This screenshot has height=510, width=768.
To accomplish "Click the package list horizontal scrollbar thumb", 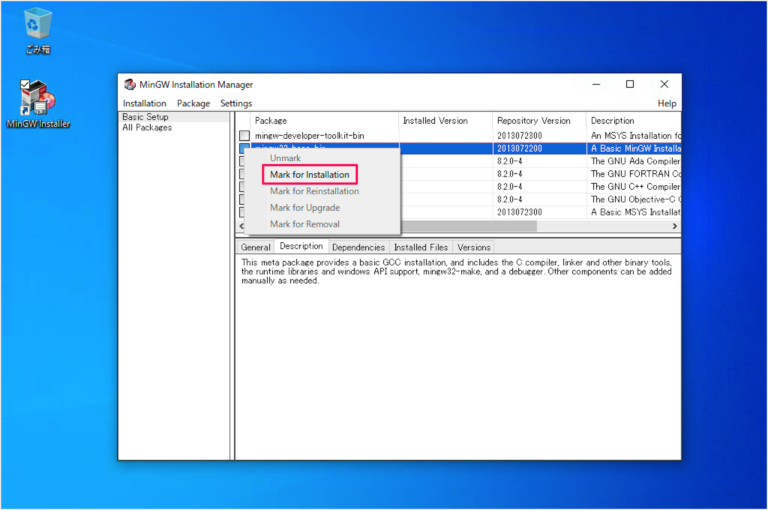I will tap(469, 226).
